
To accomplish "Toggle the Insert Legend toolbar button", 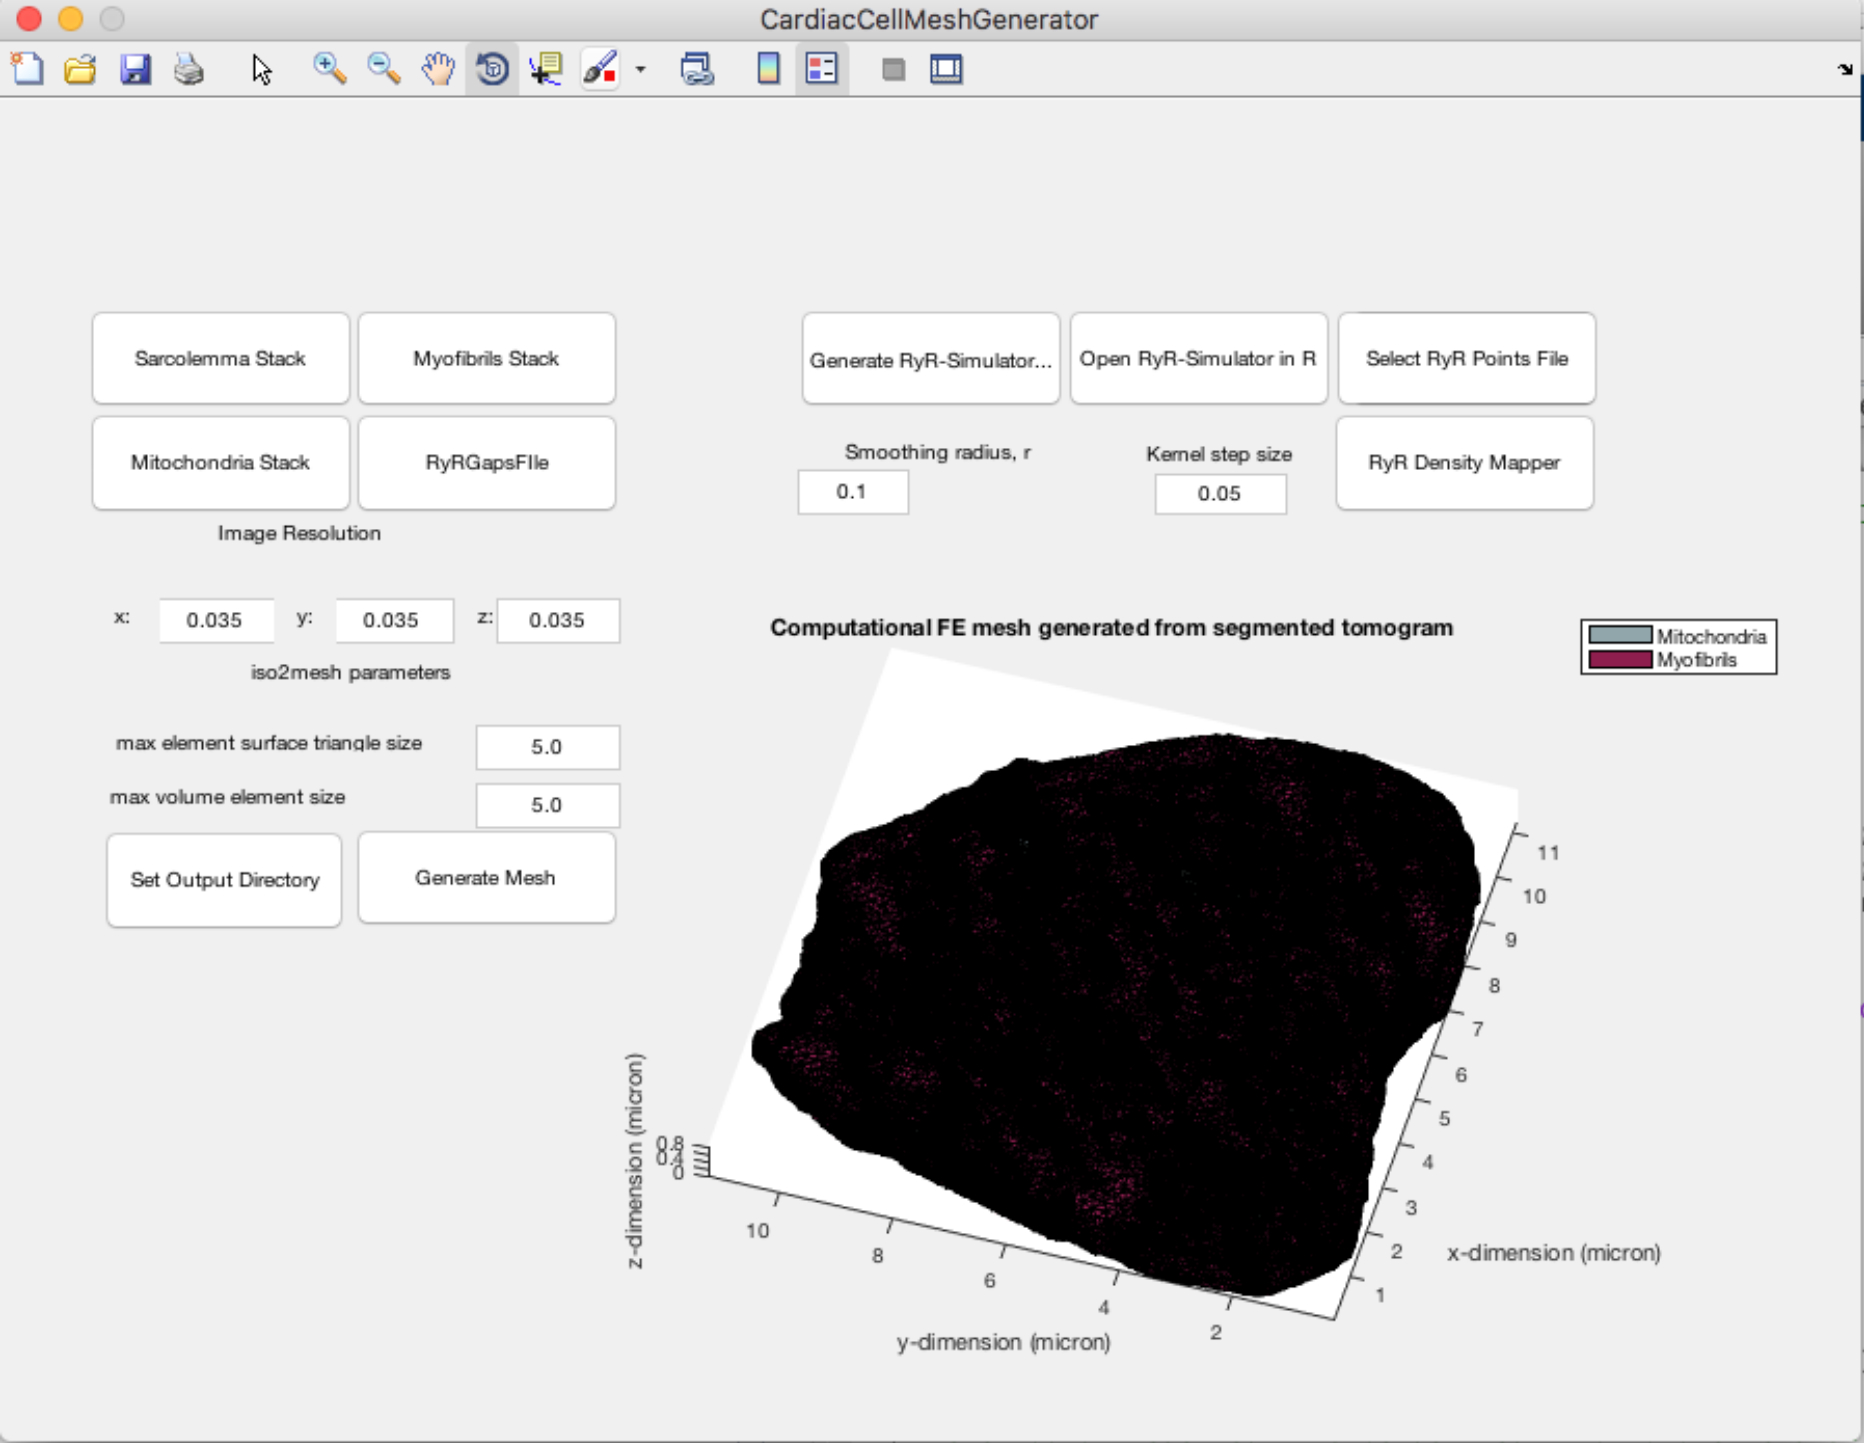I will coord(821,69).
